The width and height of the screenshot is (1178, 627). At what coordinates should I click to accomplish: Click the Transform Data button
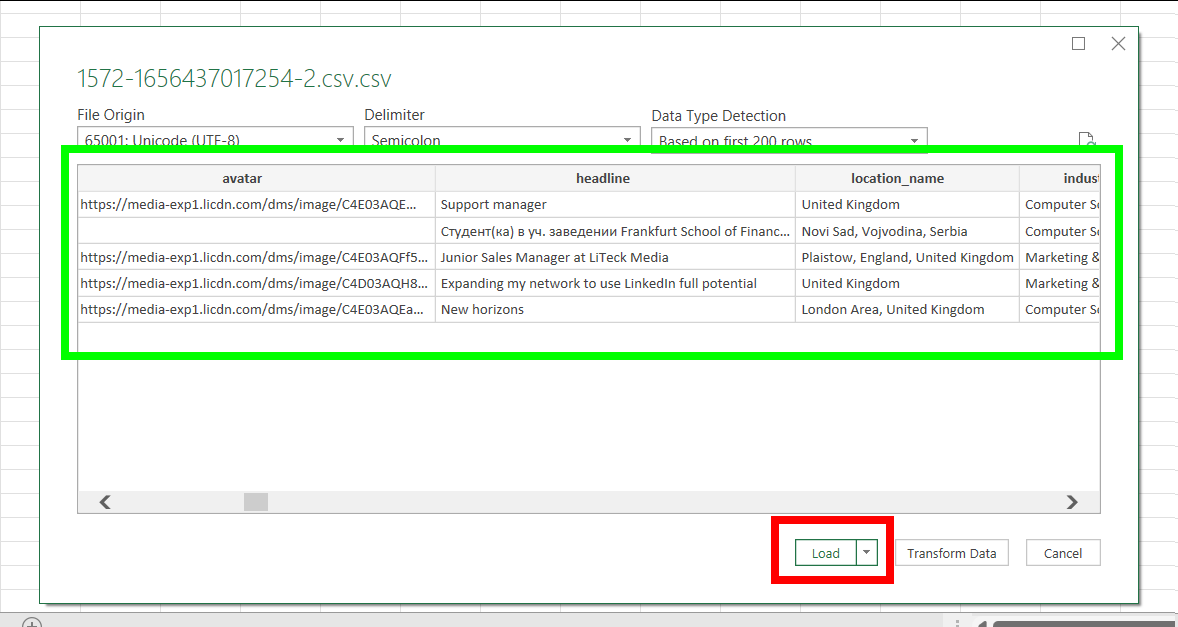click(x=951, y=553)
